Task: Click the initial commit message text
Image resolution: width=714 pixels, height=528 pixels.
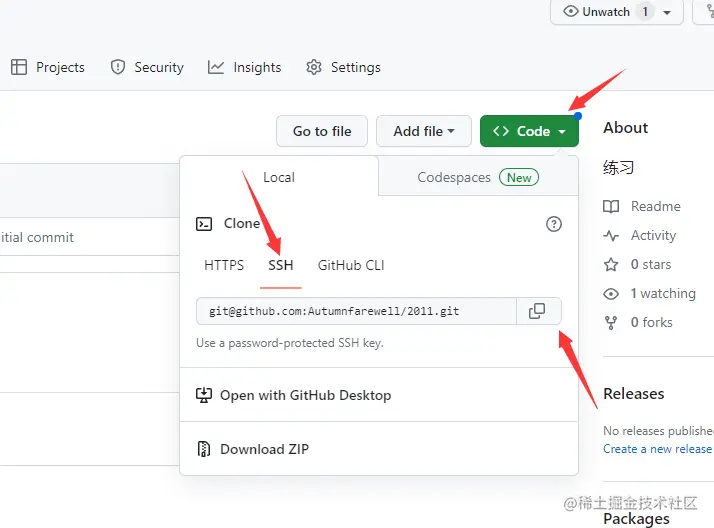Action: [37, 237]
